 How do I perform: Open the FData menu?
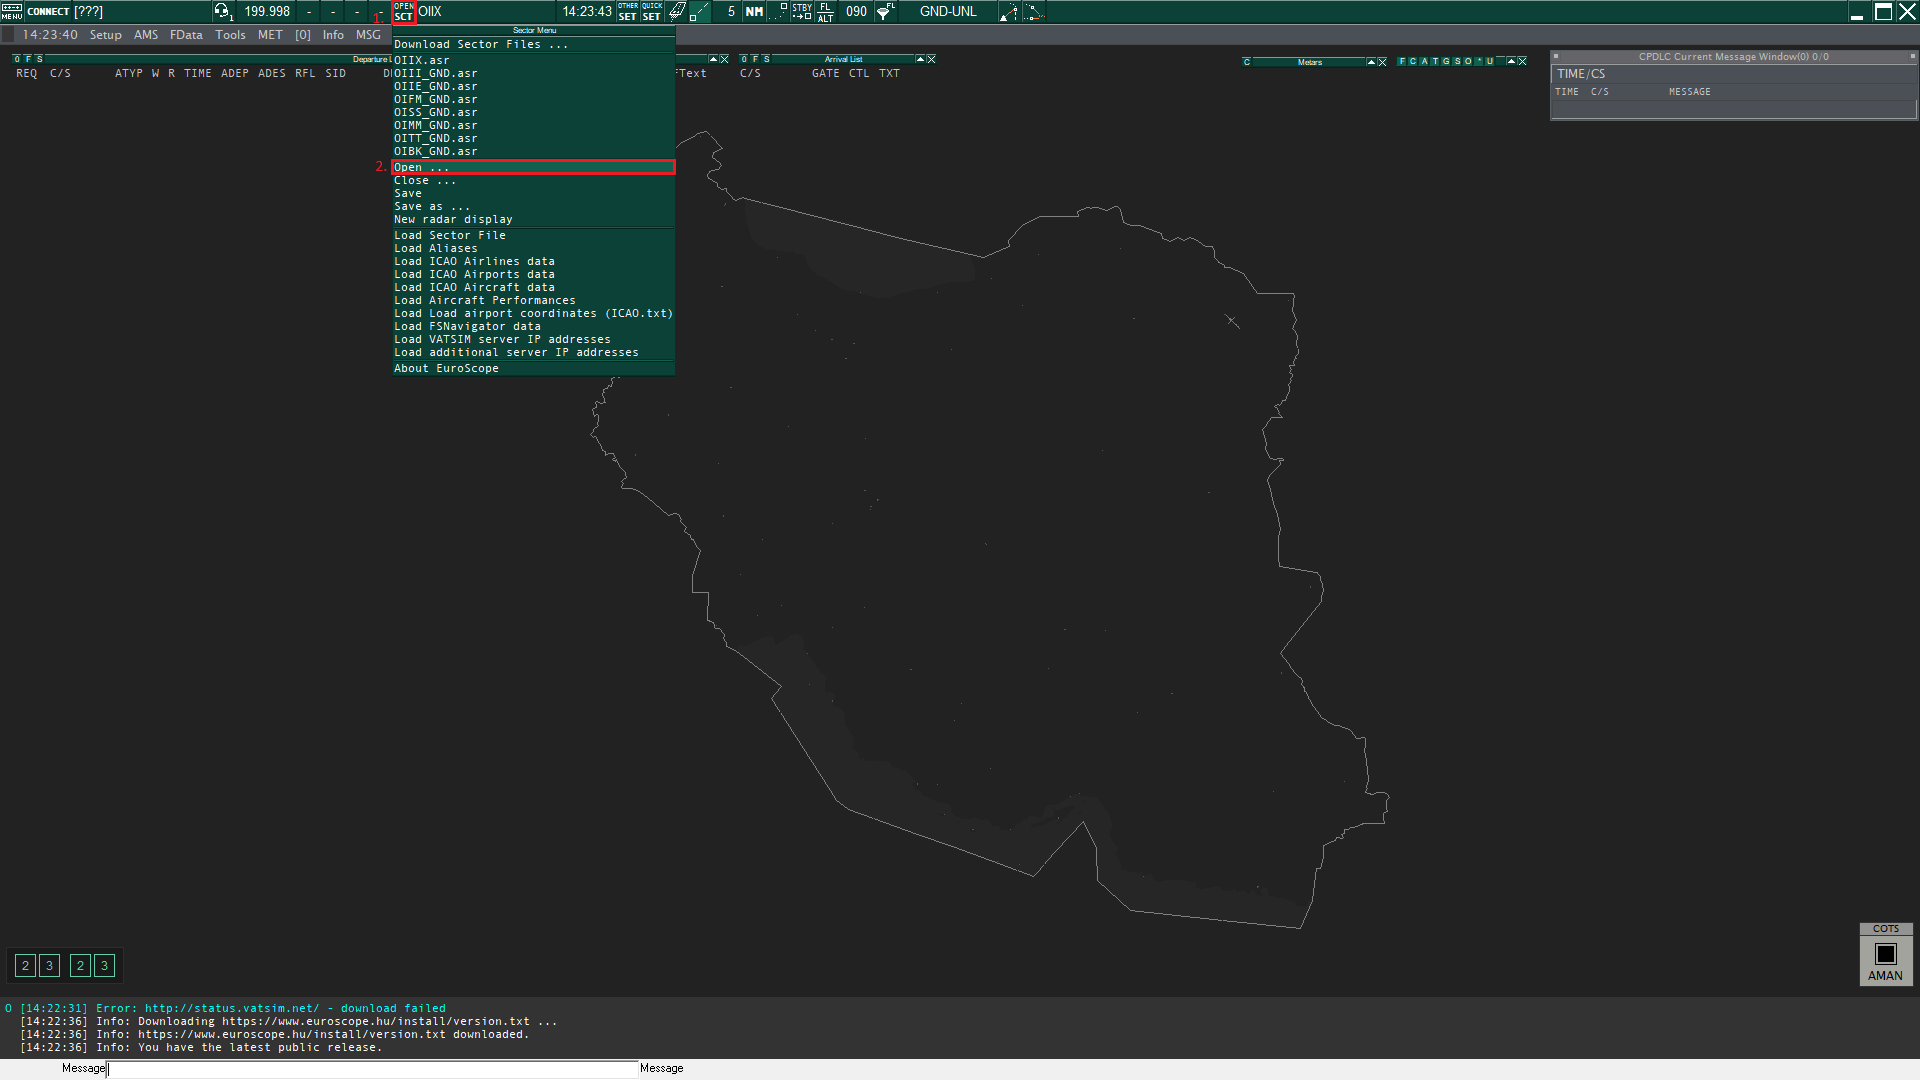[186, 35]
